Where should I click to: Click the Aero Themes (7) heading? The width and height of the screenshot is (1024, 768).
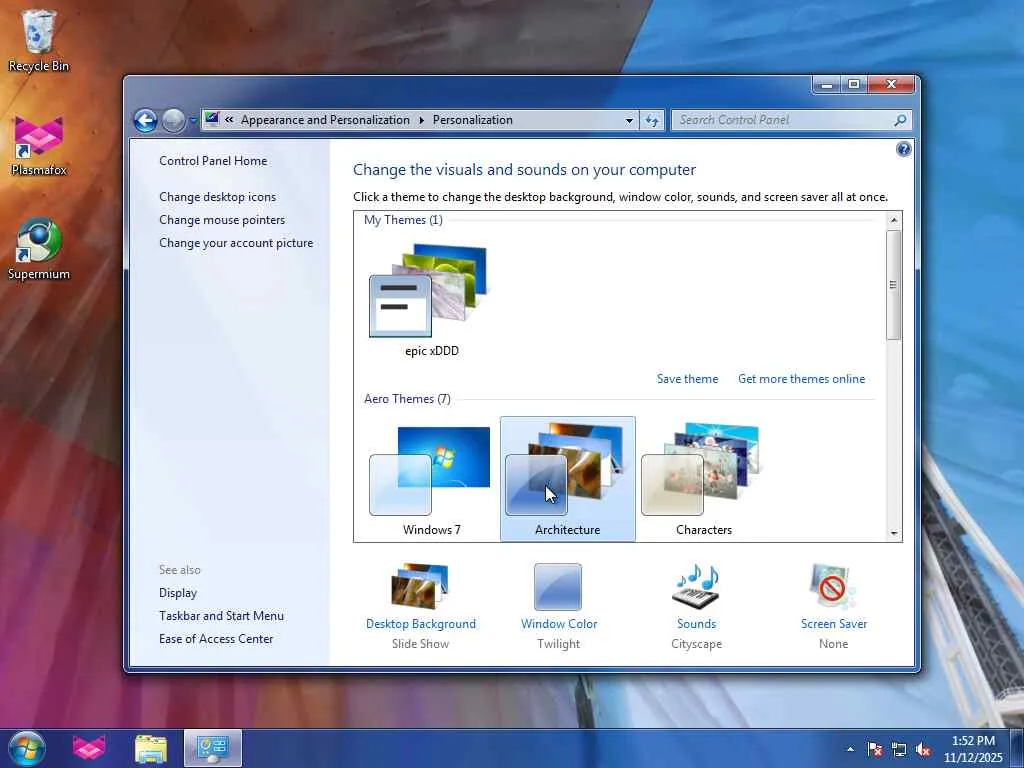(x=407, y=398)
